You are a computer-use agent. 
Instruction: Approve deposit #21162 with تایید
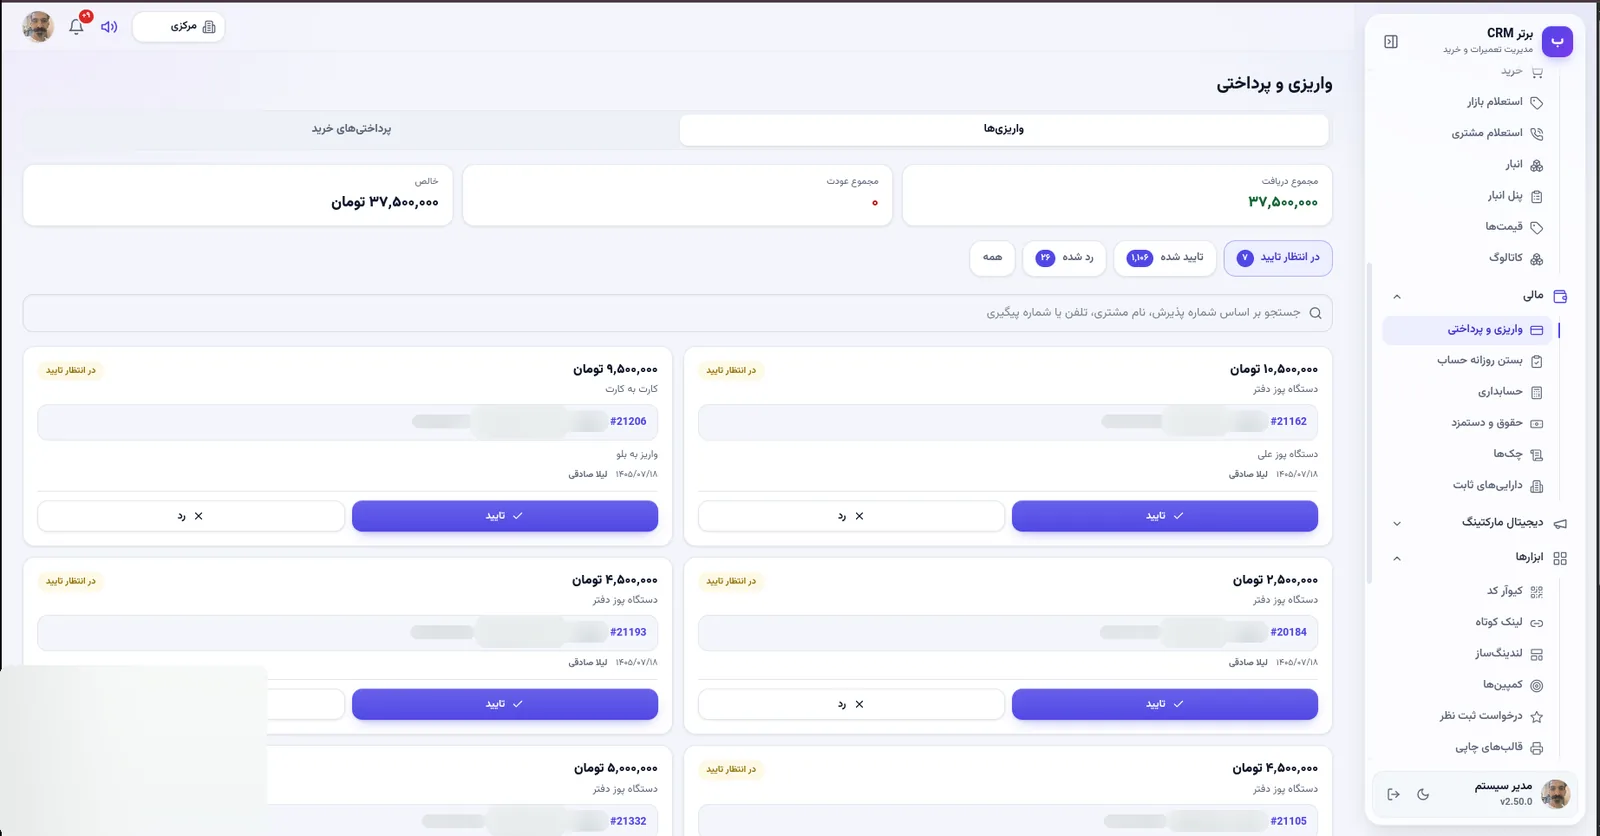coord(1165,516)
